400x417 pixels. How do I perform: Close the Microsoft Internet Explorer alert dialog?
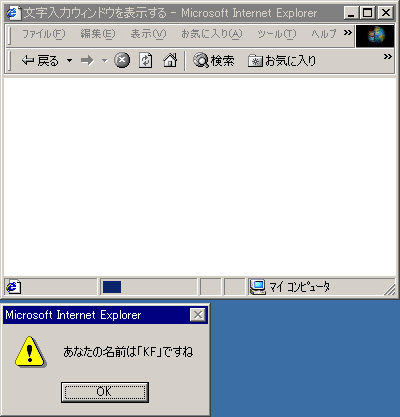(198, 315)
